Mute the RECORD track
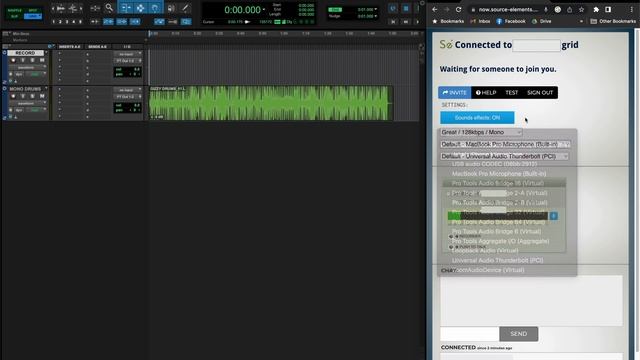The image size is (640, 360). tap(42, 60)
